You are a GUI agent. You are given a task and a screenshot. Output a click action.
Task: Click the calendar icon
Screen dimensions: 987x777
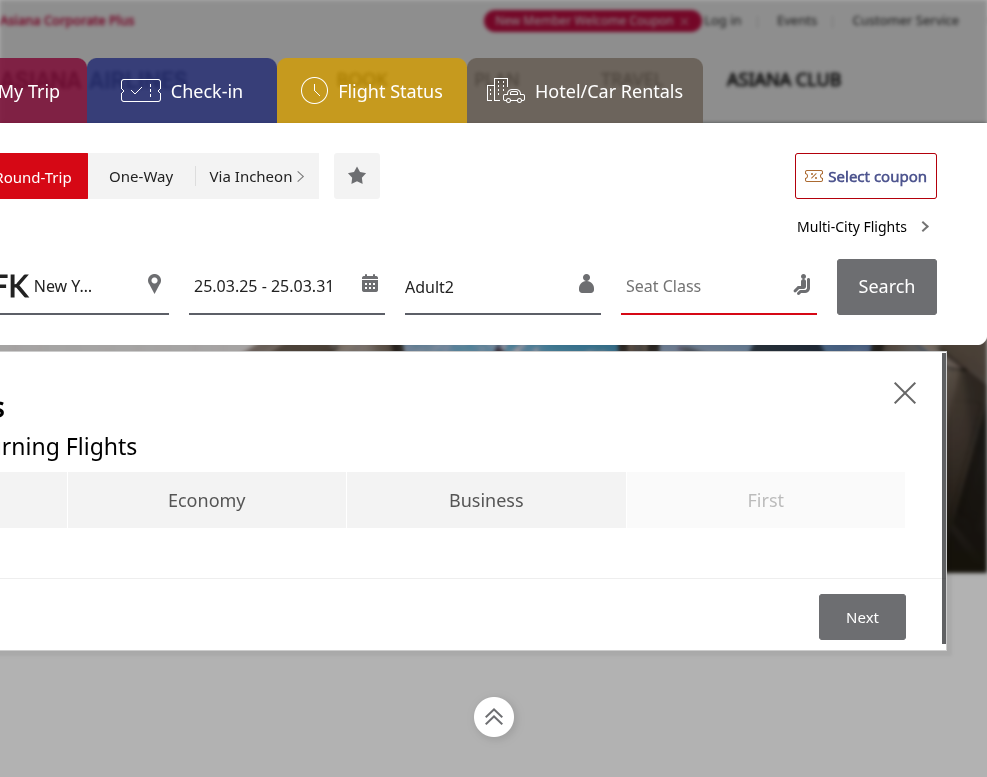tap(370, 284)
